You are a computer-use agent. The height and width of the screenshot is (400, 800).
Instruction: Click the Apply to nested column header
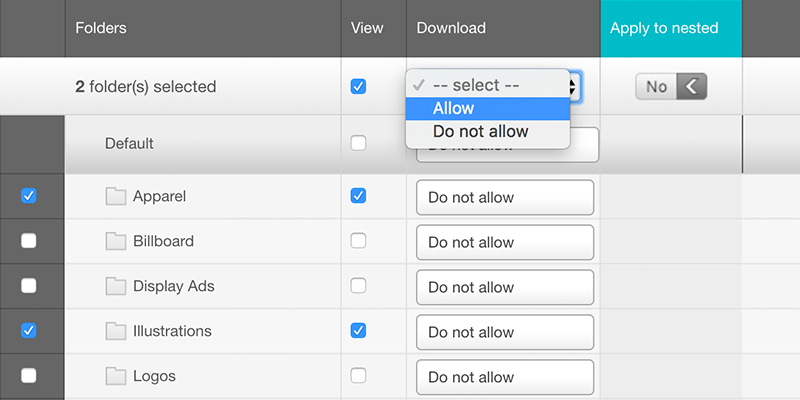[x=671, y=28]
